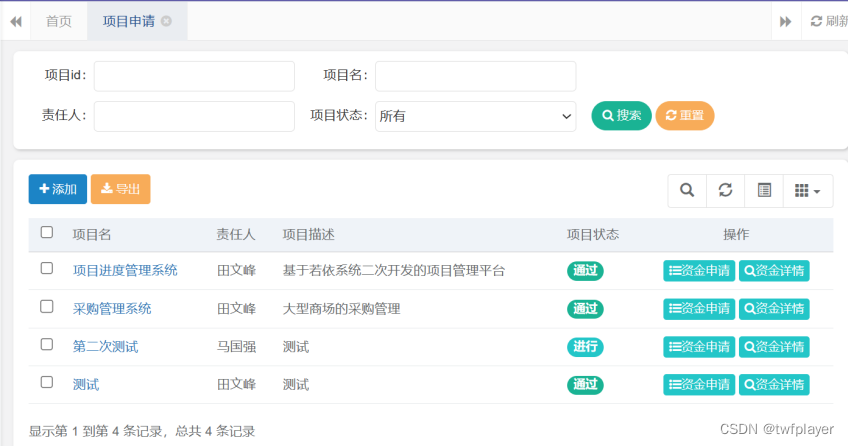Open the columns grid dropdown
The height and width of the screenshot is (446, 849).
(x=808, y=191)
